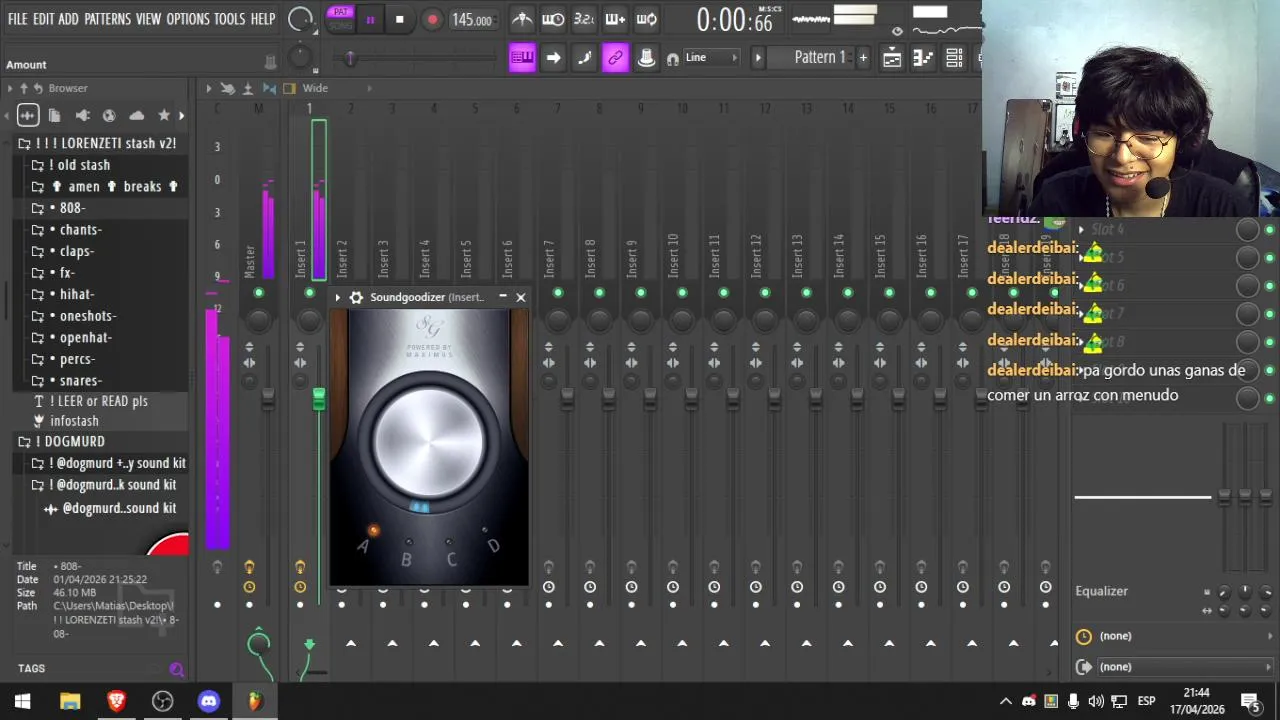Open the Line snap dropdown
Viewport: 1280px width, 720px height.
(x=709, y=58)
